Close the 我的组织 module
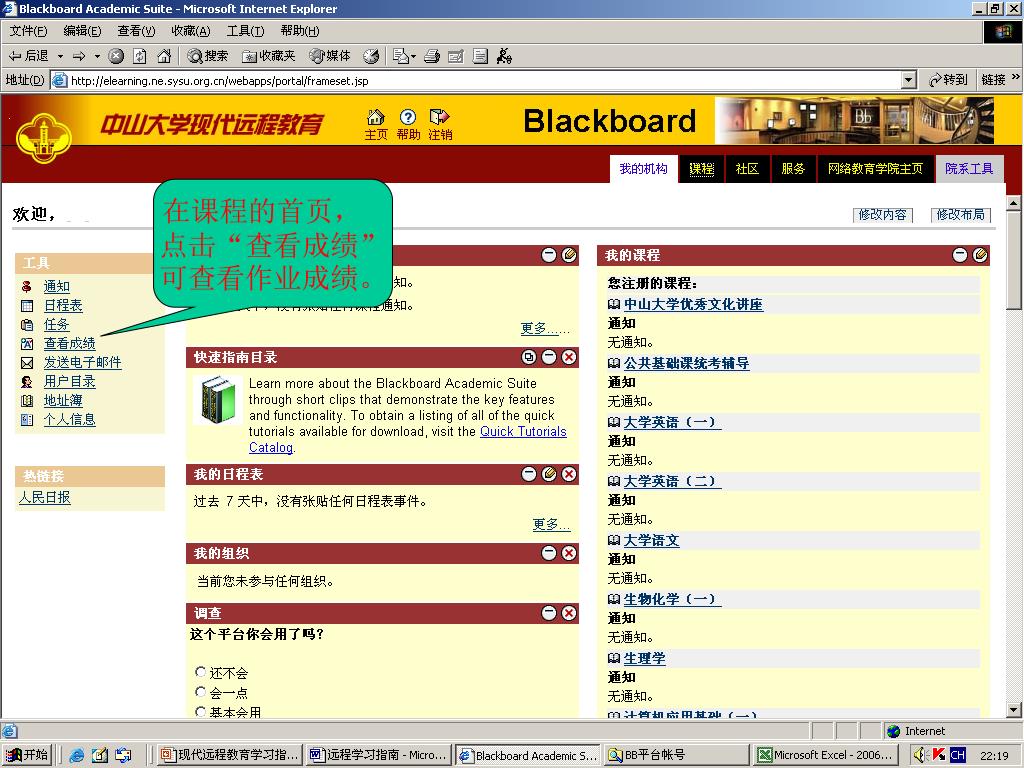This screenshot has width=1024, height=768. [569, 553]
